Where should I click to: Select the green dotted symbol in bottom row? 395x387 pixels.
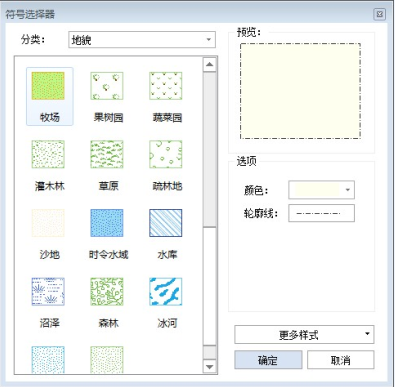point(107,359)
